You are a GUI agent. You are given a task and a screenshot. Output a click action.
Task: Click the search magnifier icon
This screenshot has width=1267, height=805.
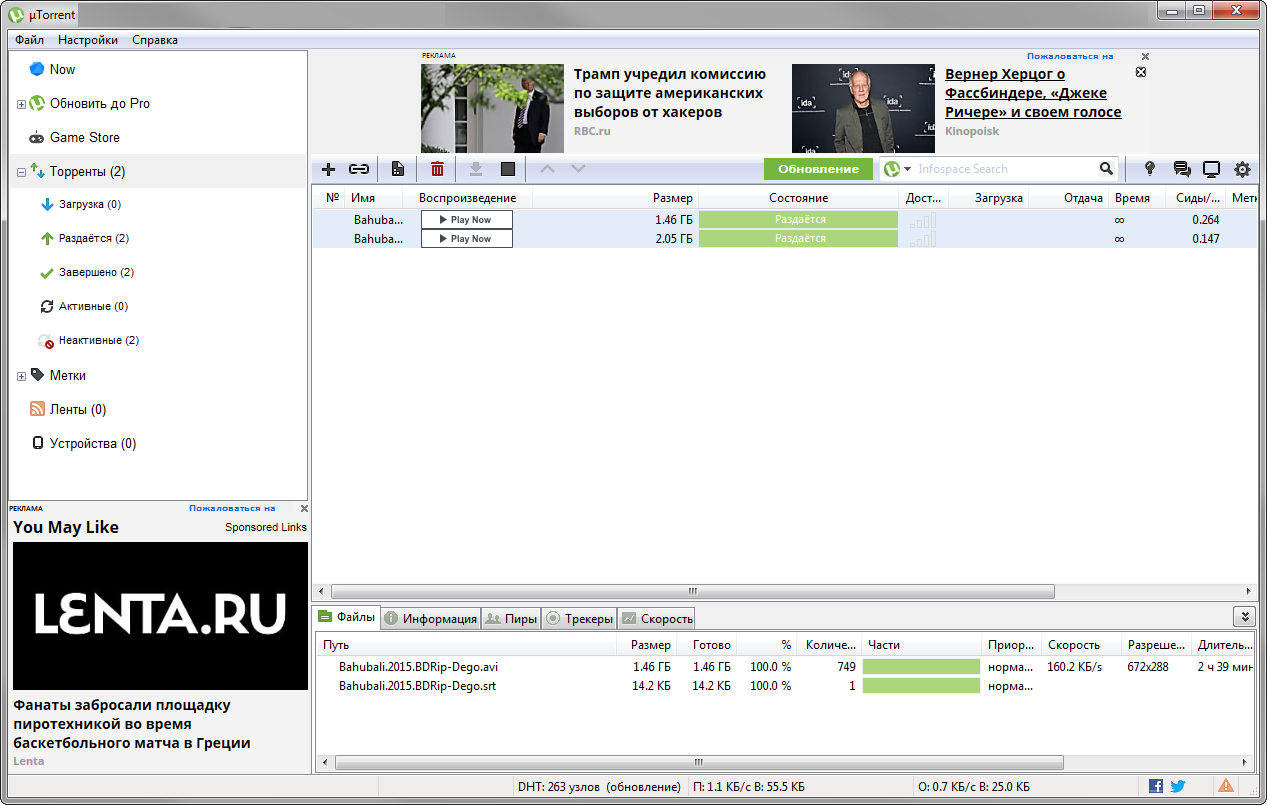(x=1106, y=169)
